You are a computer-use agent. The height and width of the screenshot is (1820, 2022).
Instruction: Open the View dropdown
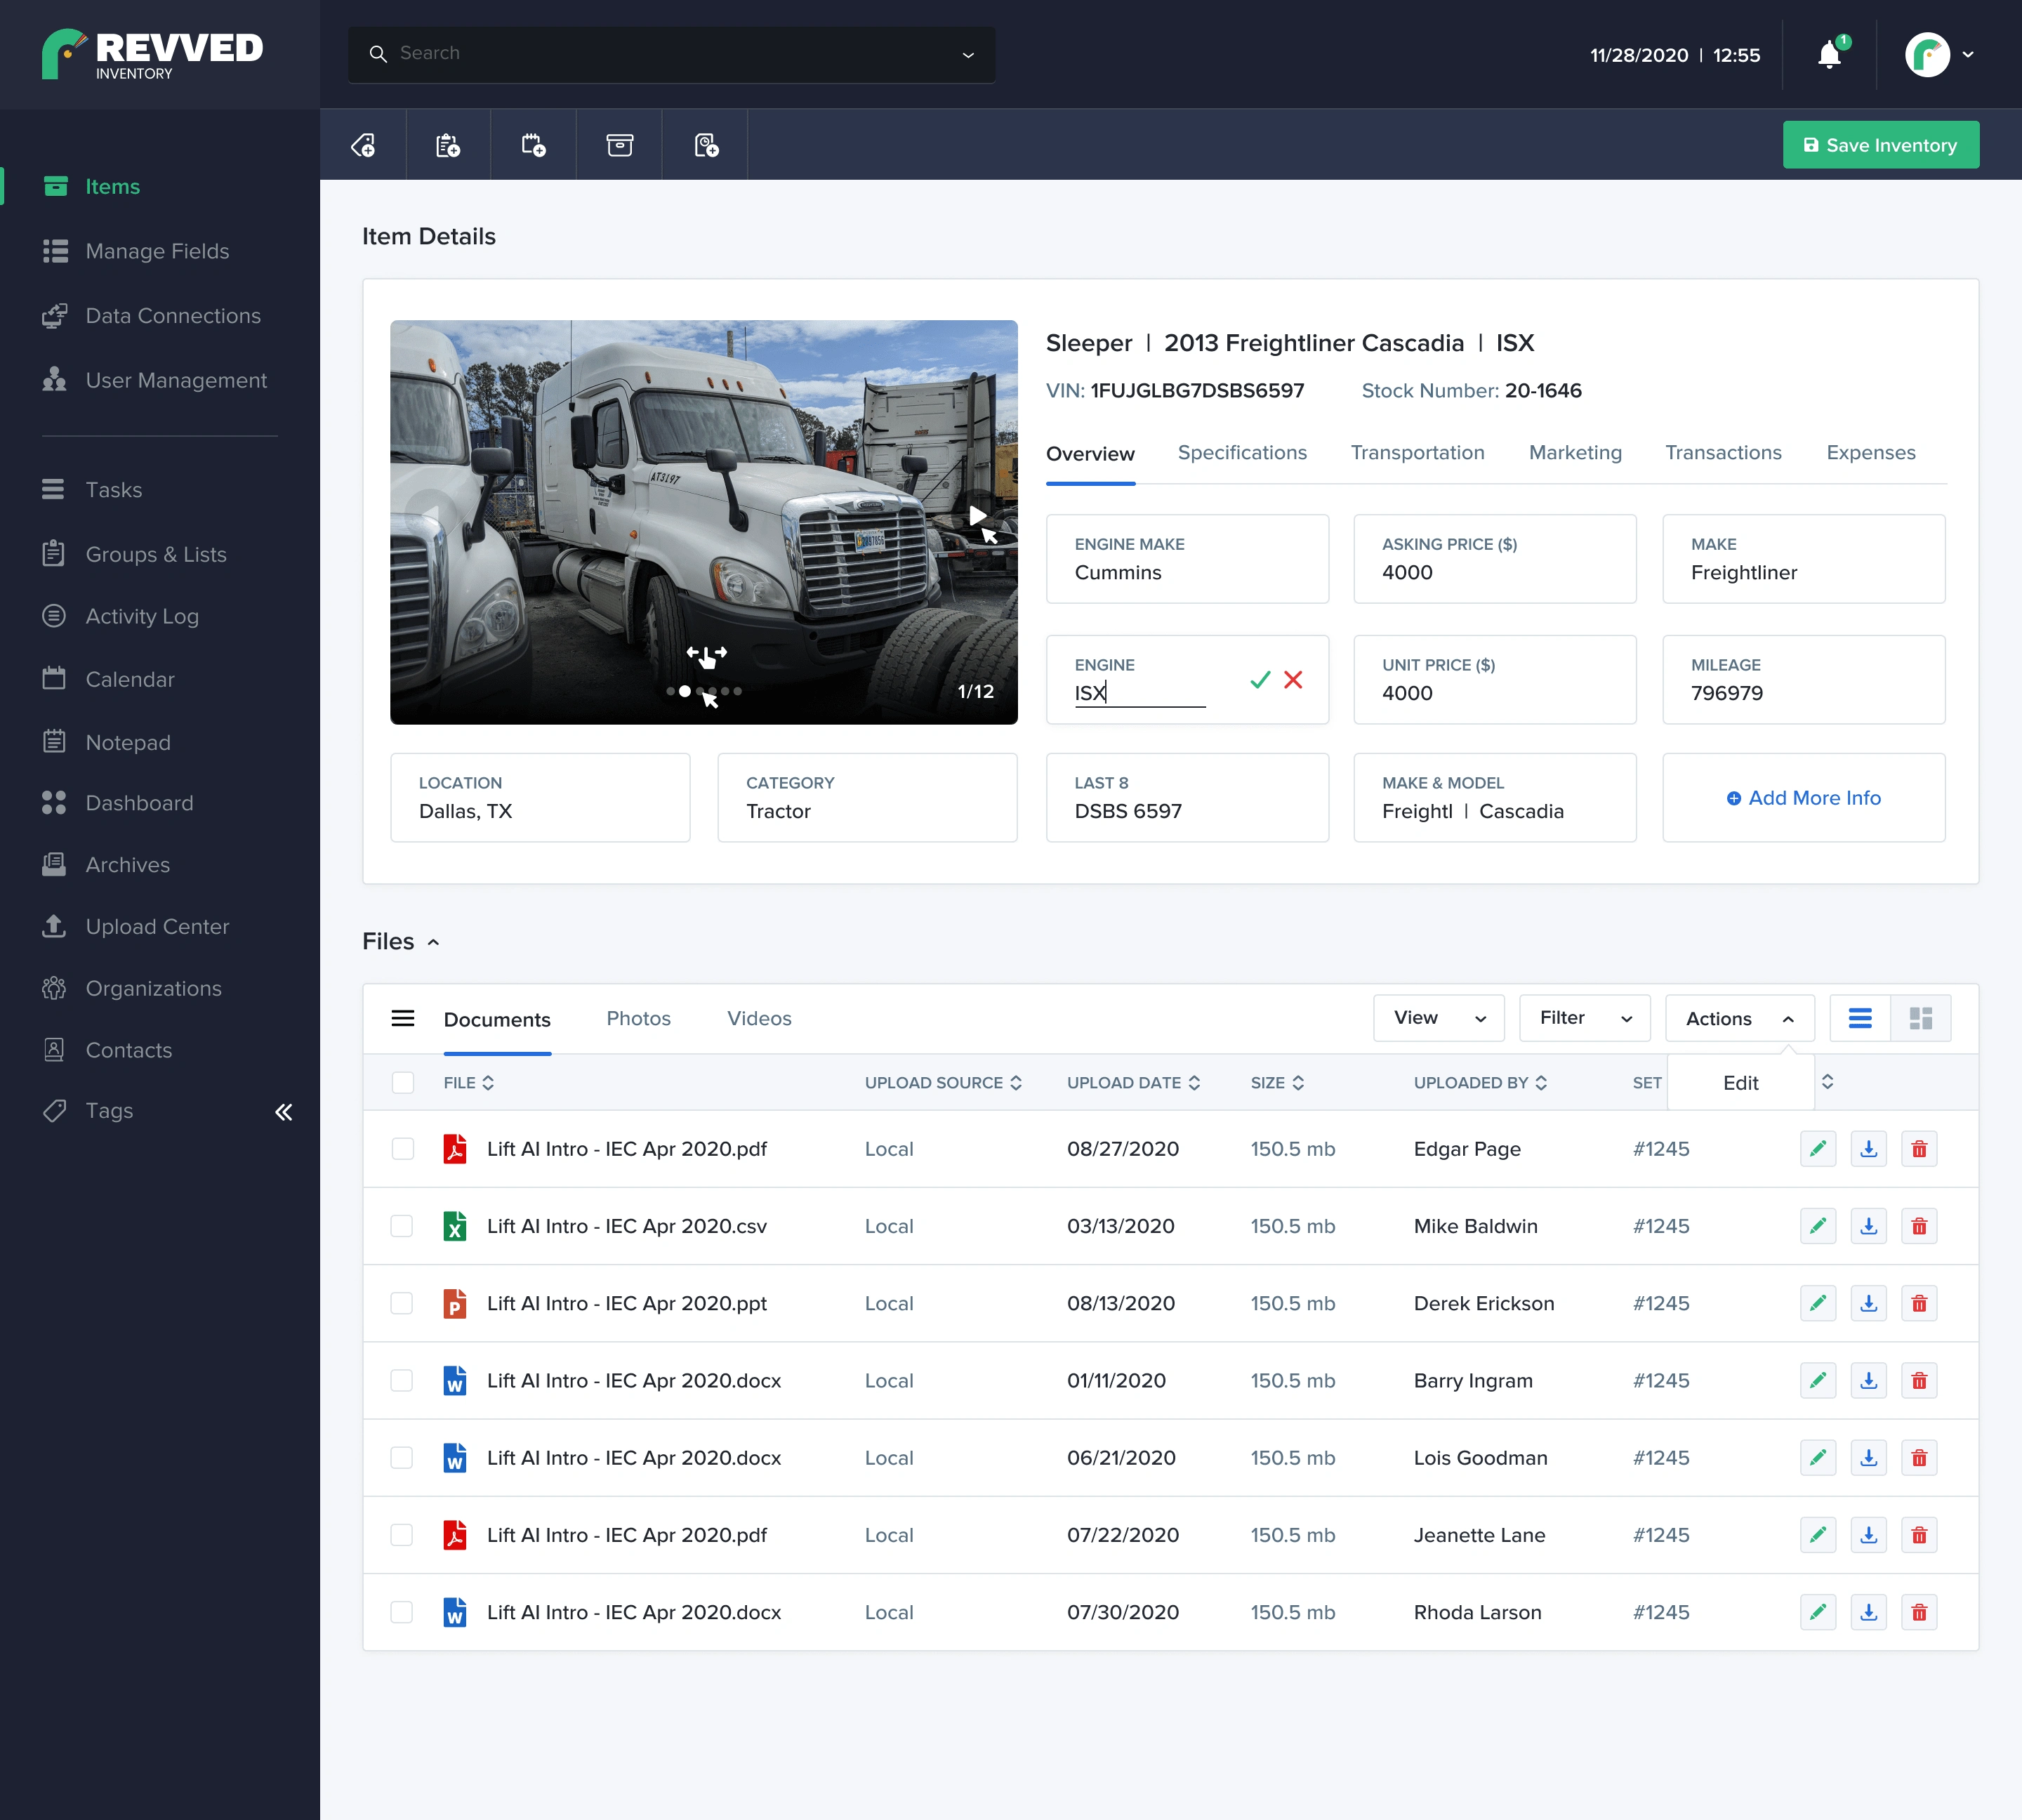(1438, 1018)
